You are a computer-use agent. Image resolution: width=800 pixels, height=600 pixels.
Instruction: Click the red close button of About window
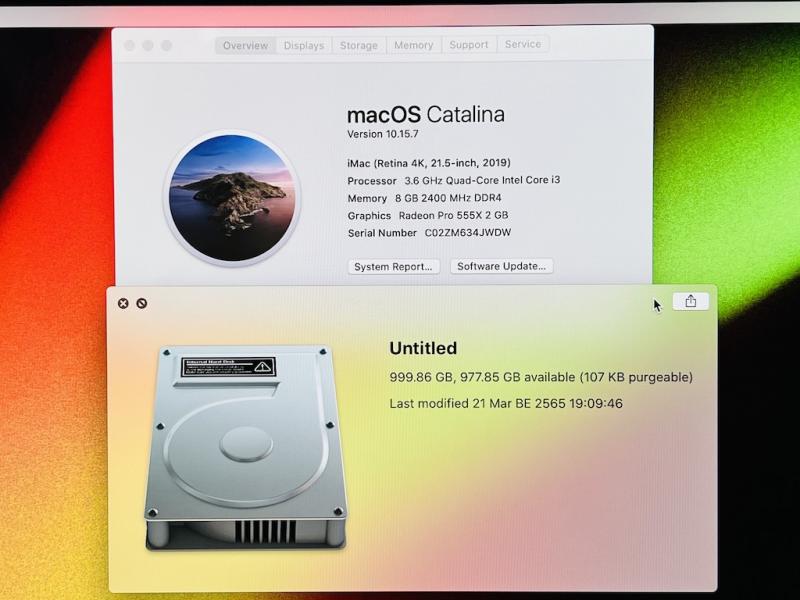point(130,45)
